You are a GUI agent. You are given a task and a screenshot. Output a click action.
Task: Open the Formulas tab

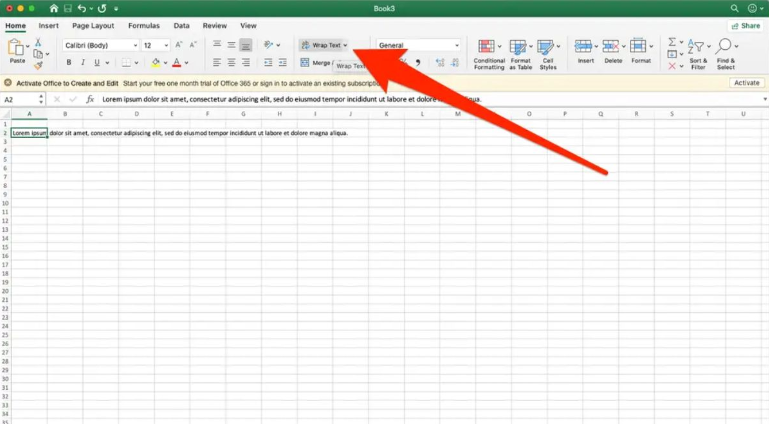tap(144, 25)
